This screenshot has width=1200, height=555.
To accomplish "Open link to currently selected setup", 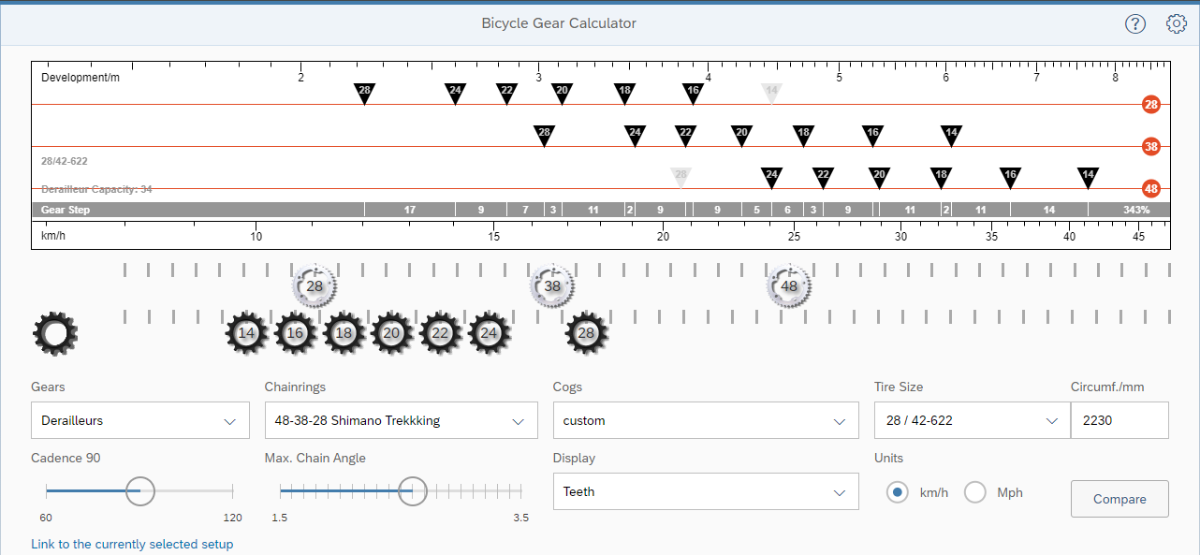I will pos(132,544).
